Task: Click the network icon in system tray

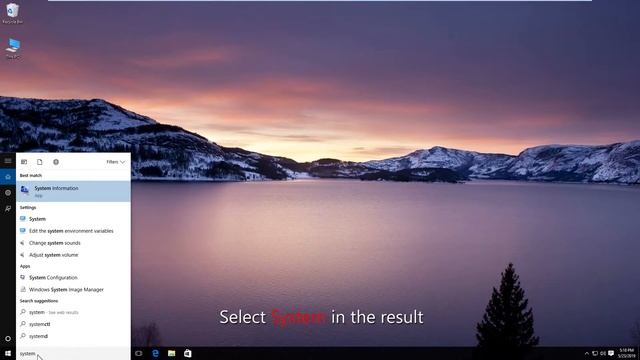Action: click(595, 353)
